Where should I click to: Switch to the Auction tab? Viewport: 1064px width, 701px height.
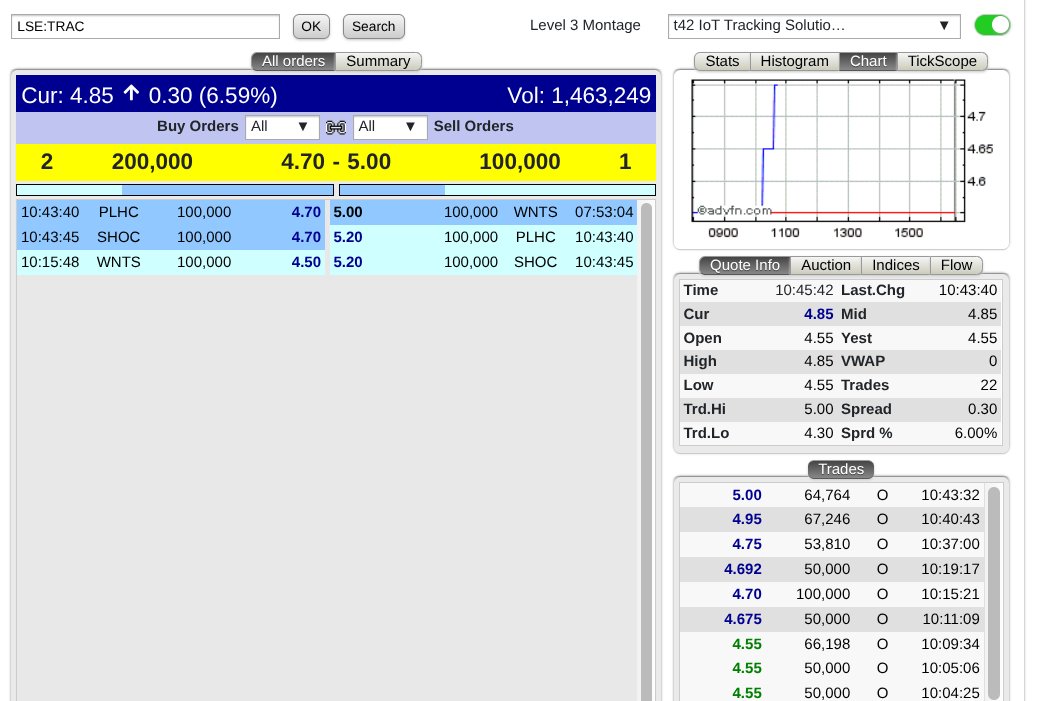[826, 265]
